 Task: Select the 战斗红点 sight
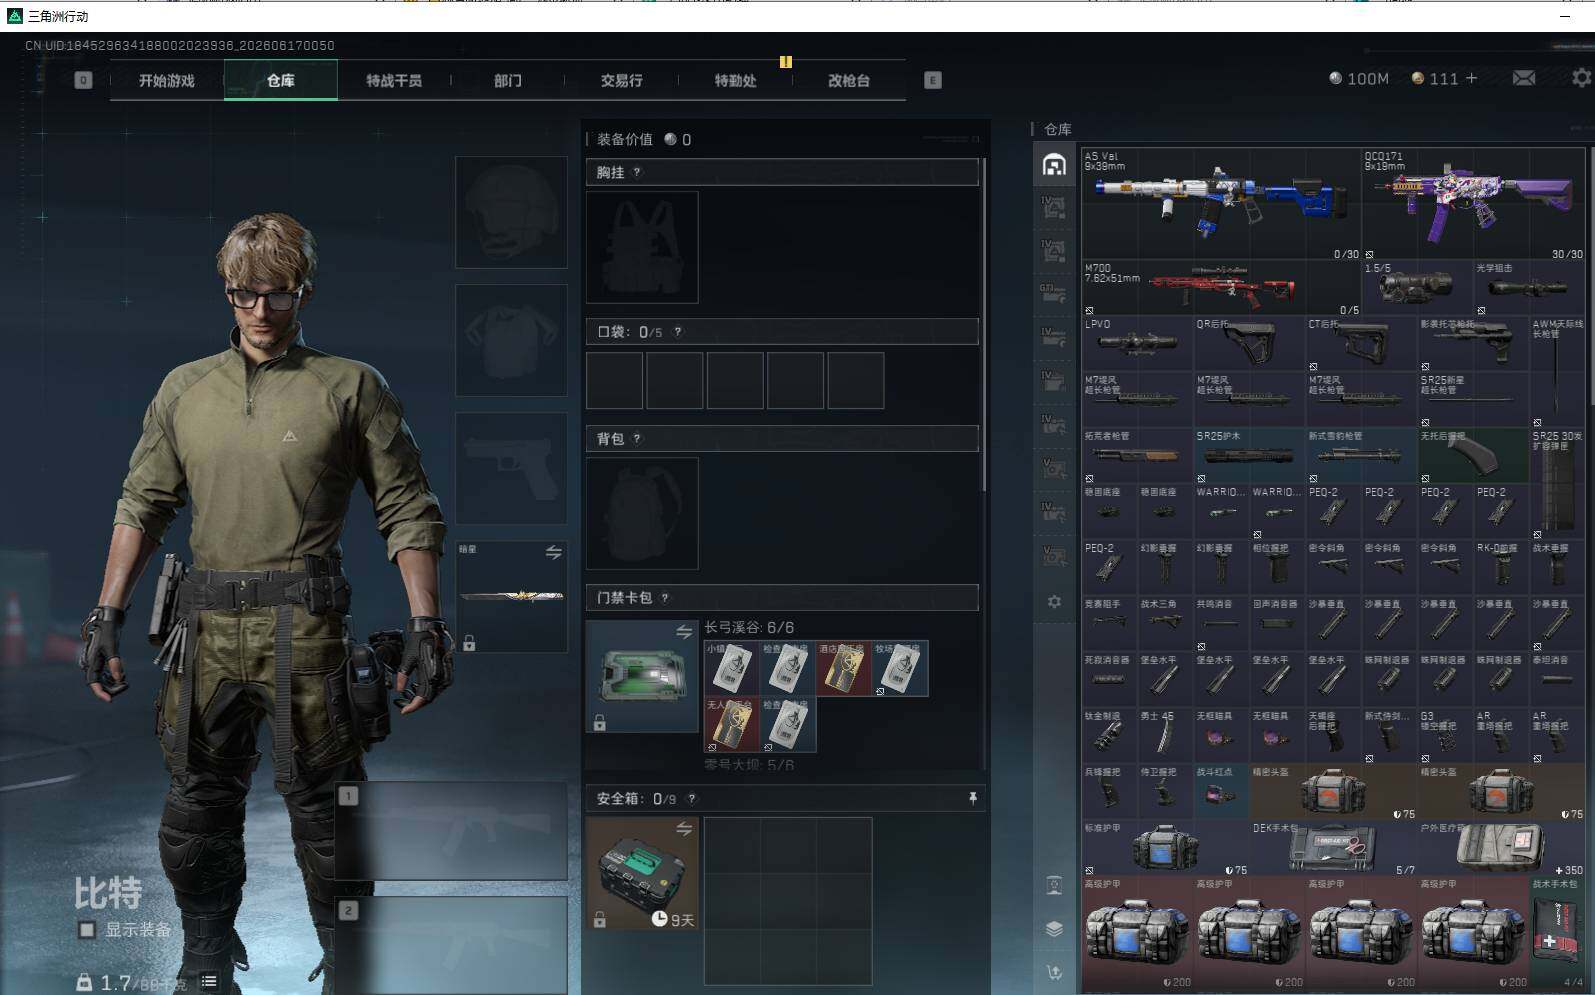[x=1221, y=792]
